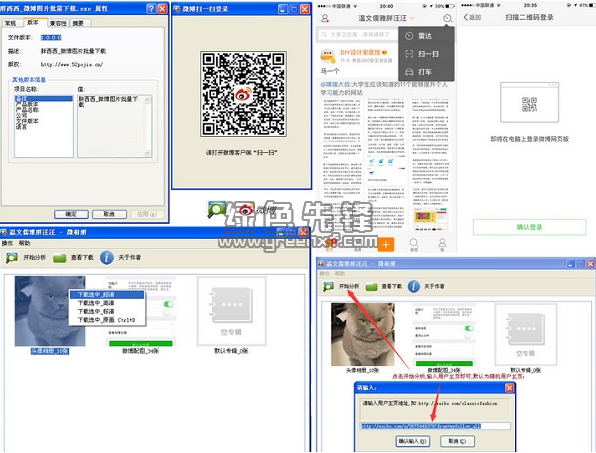Select 默认专辑_0张 album in input-dialog window
Screen dimensions: 596x453
[526, 334]
